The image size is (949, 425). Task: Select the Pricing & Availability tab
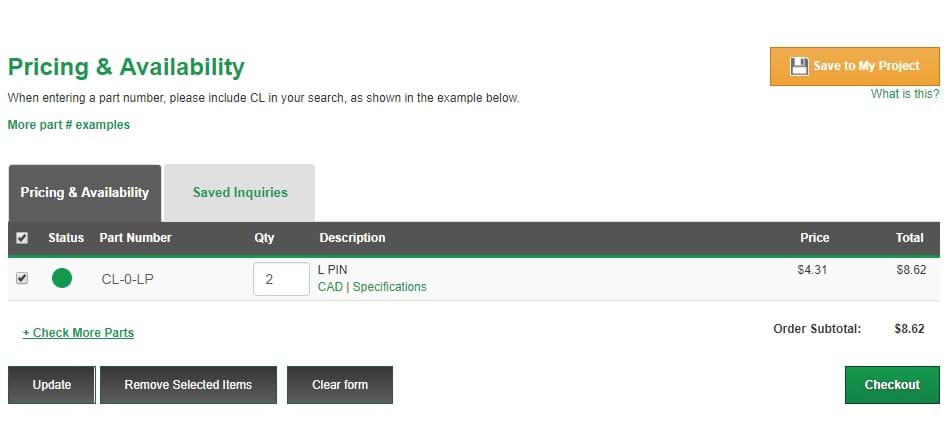(85, 193)
